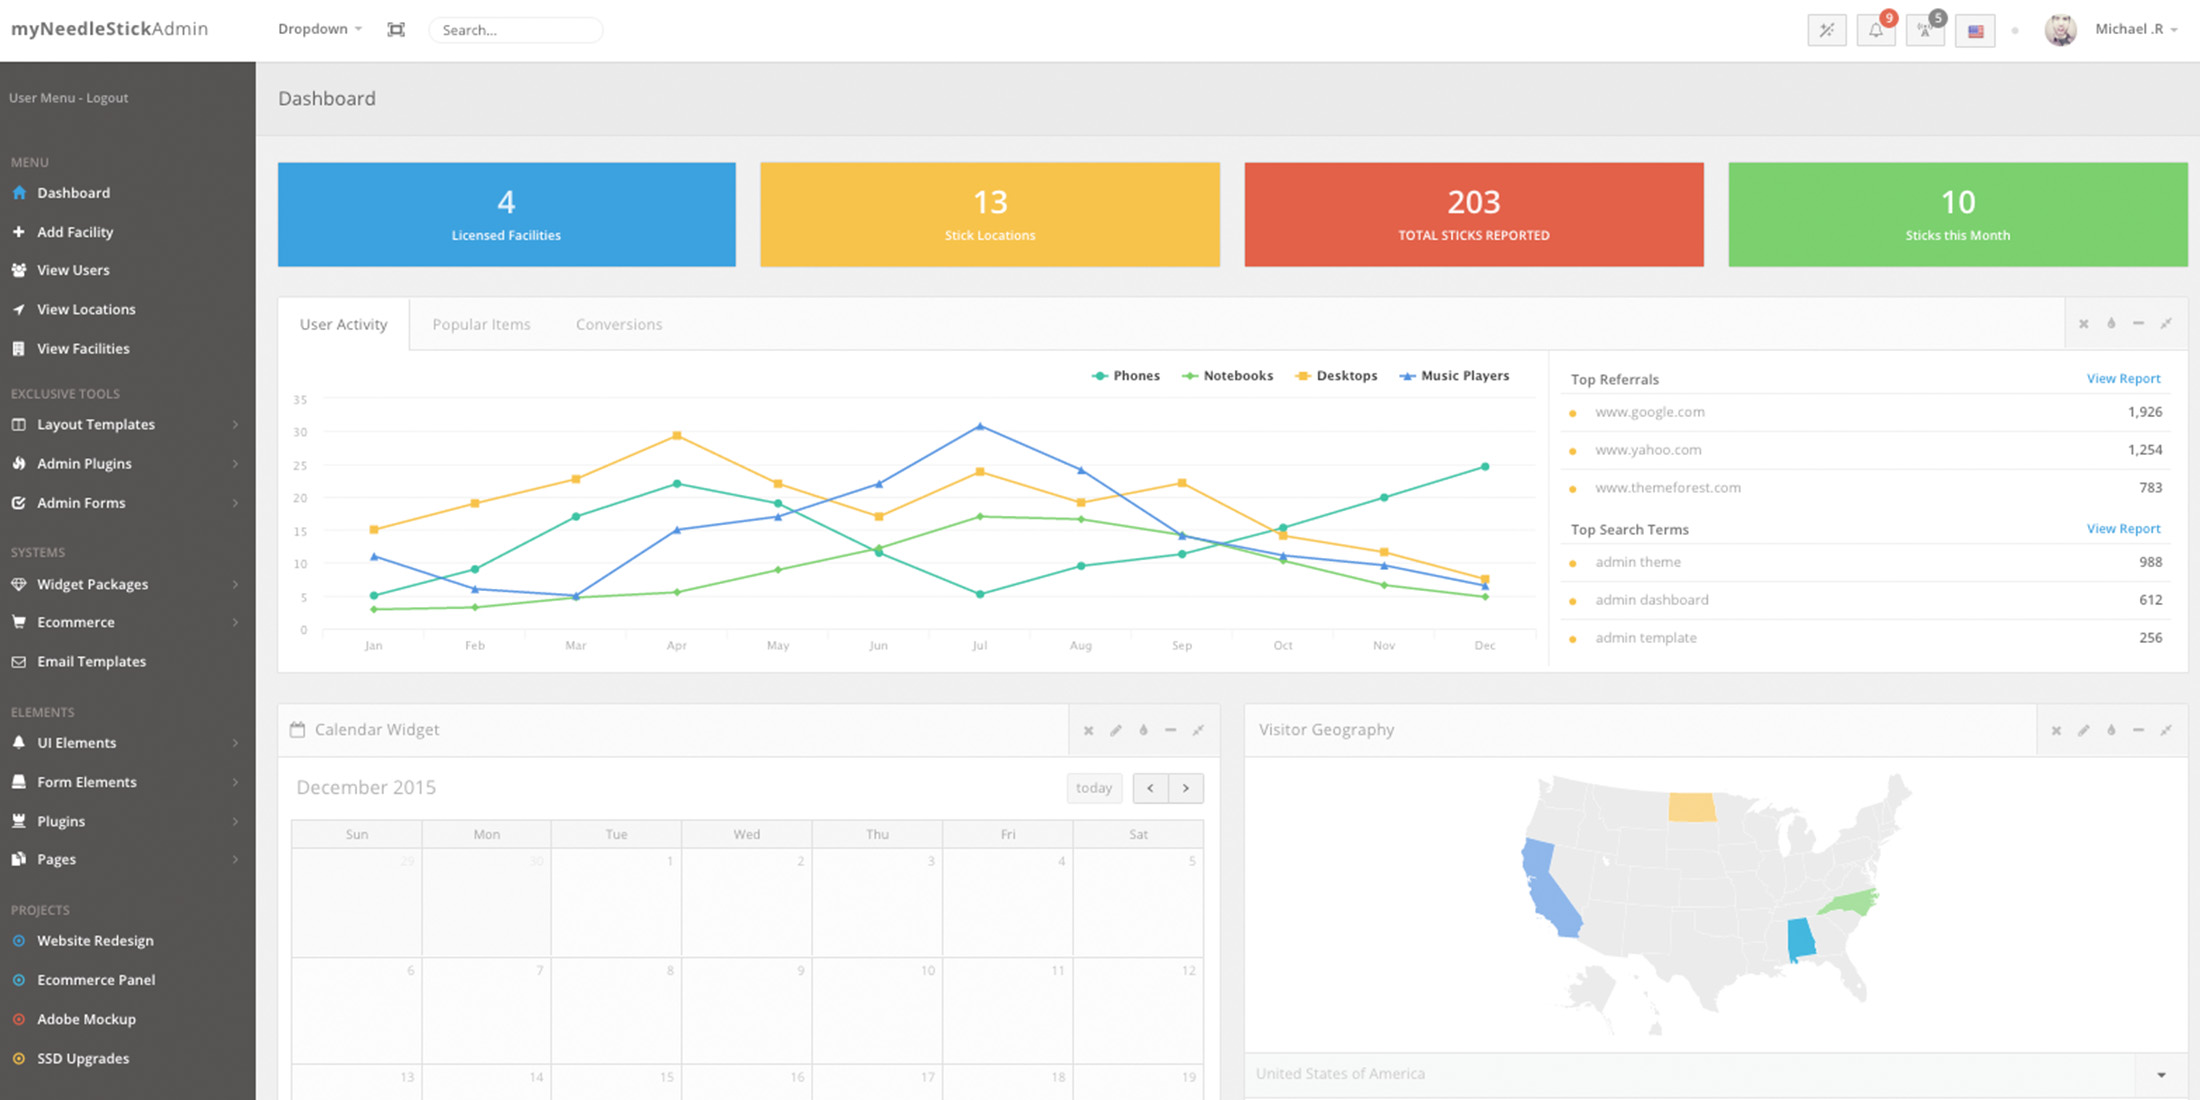Image resolution: width=2200 pixels, height=1100 pixels.
Task: Expand the Admin Plugins submenu chevron
Action: tap(235, 464)
